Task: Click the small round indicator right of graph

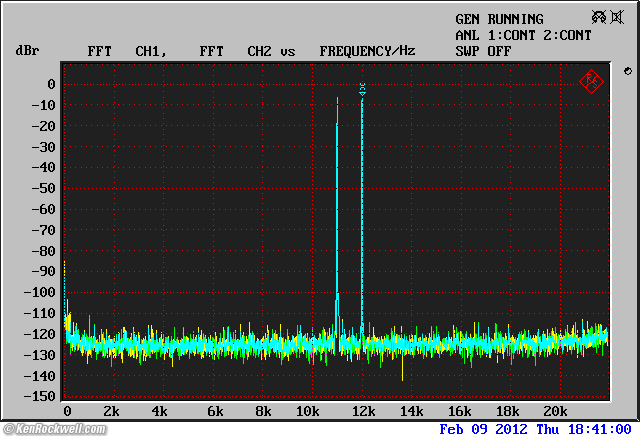Action: pos(626,71)
